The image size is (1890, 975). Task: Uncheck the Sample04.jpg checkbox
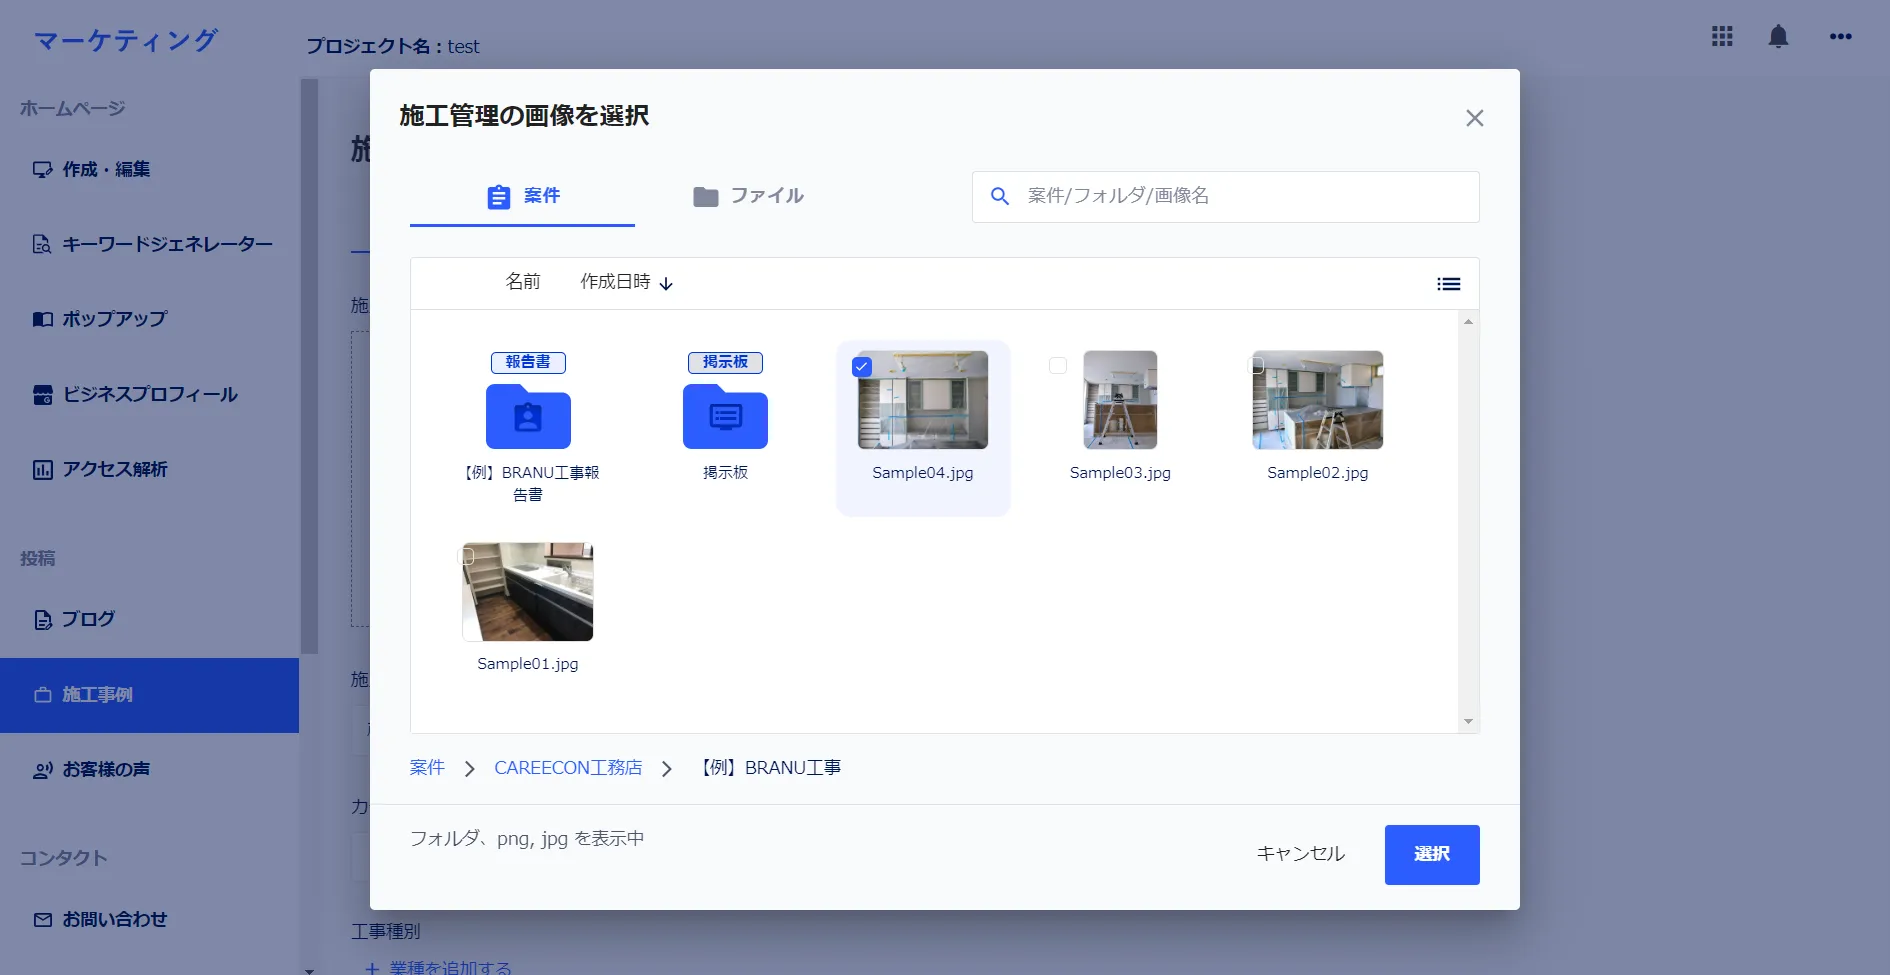pos(862,367)
